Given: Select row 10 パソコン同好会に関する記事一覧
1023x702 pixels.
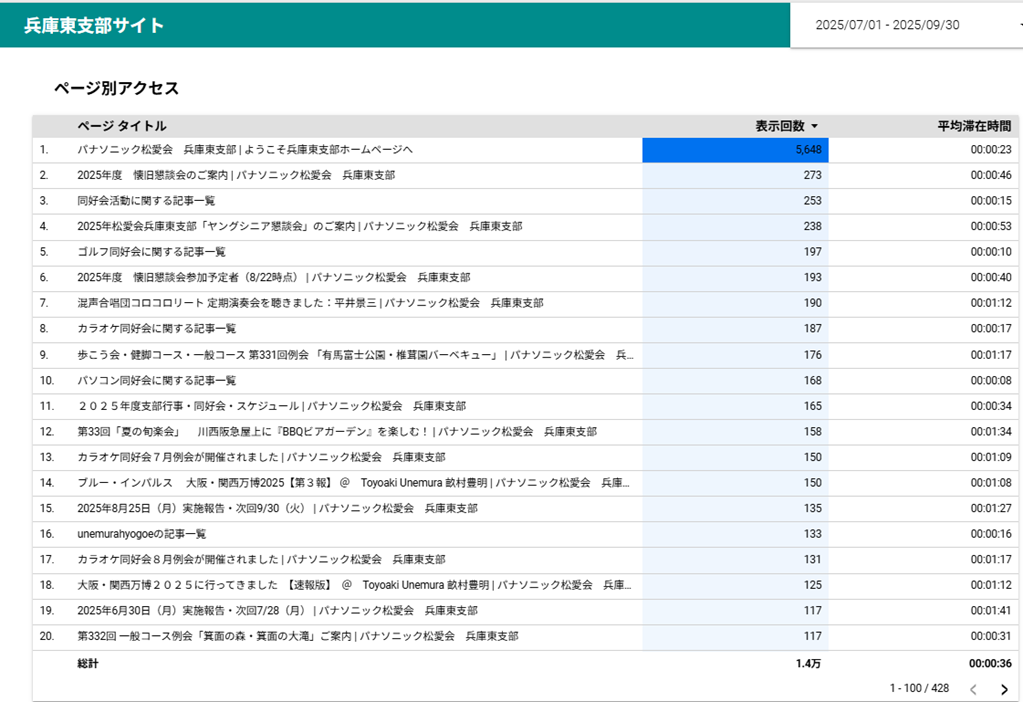Looking at the screenshot, I should 156,380.
